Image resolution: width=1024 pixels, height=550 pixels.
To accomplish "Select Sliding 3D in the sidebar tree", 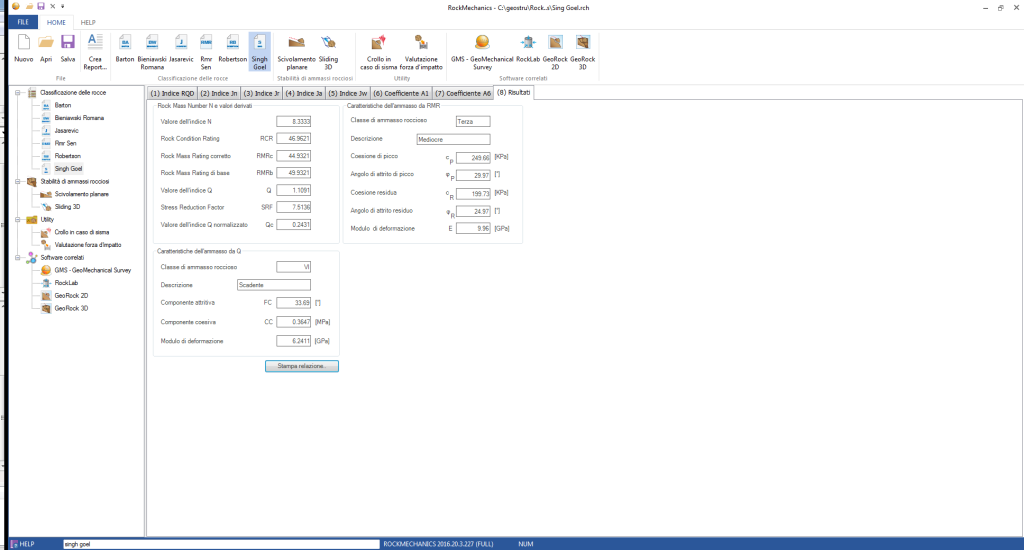I will [x=68, y=206].
